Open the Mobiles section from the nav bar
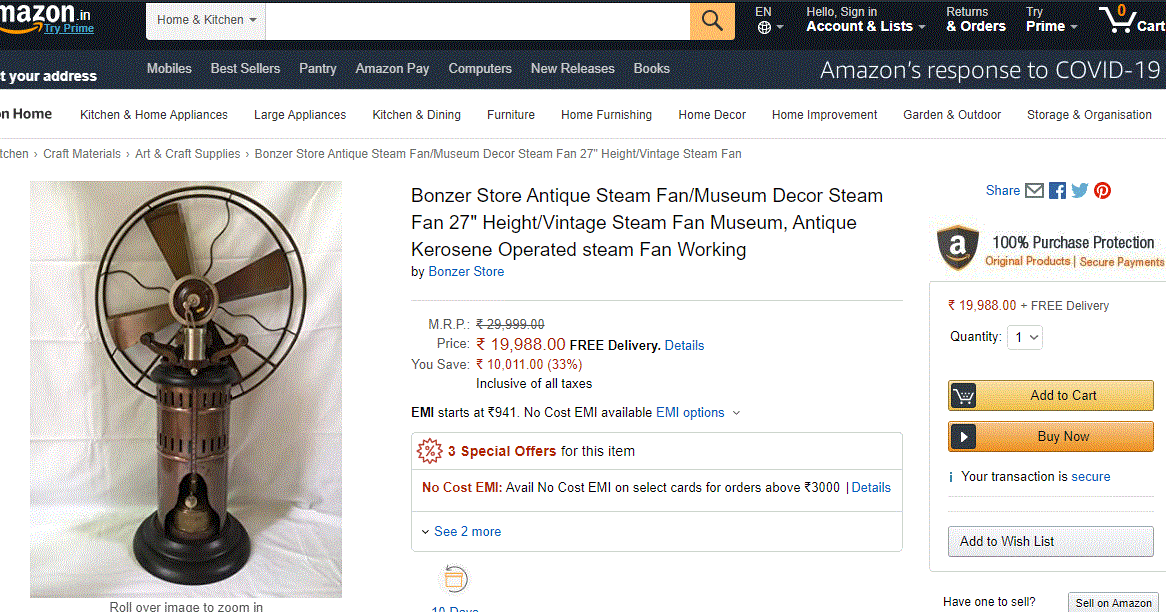 [169, 69]
